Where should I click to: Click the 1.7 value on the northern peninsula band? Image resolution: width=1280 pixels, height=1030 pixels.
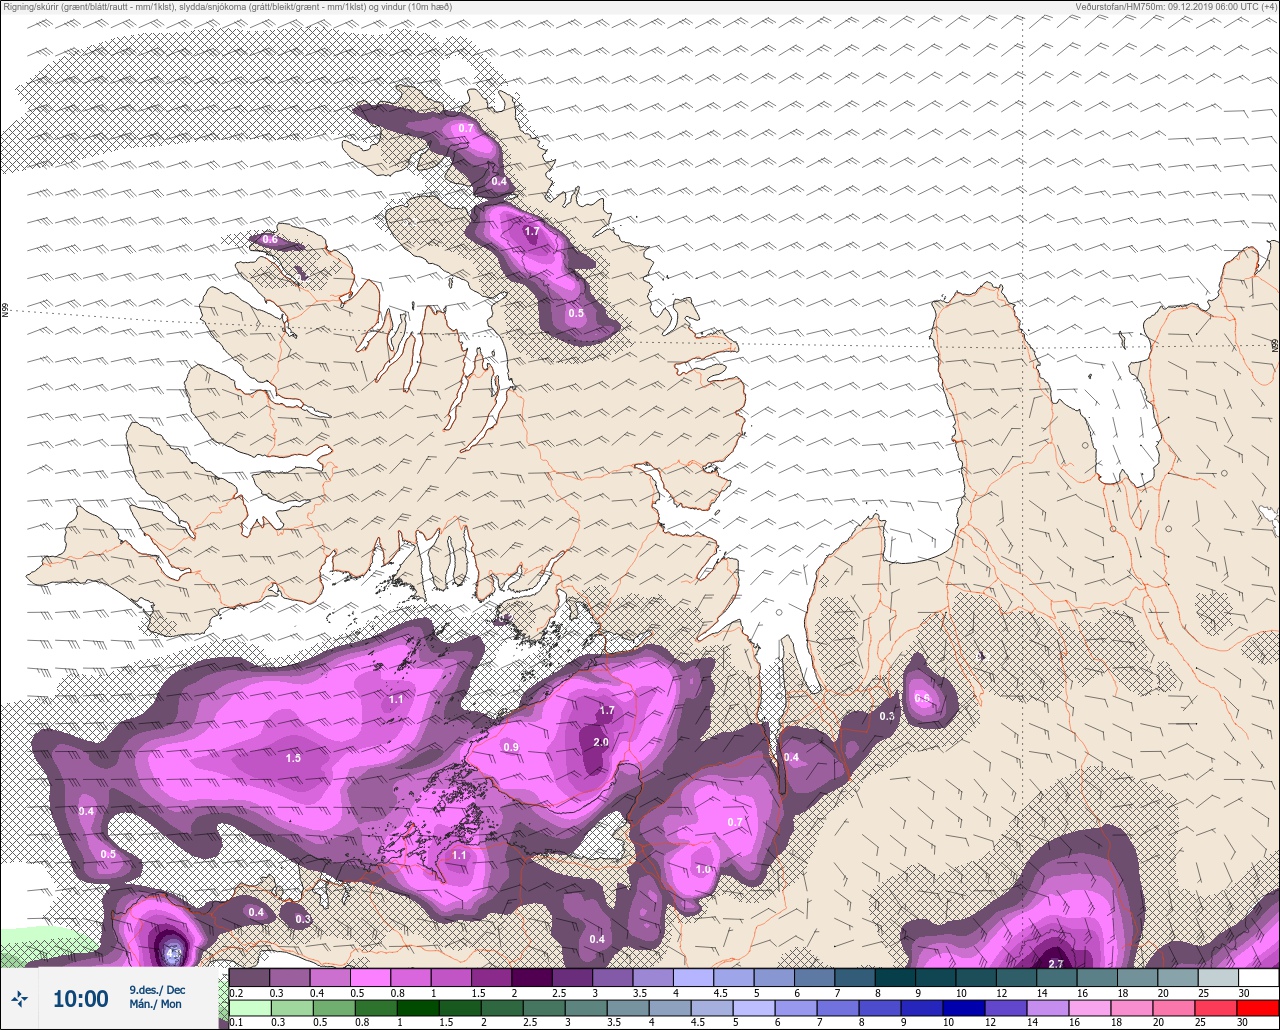point(532,232)
